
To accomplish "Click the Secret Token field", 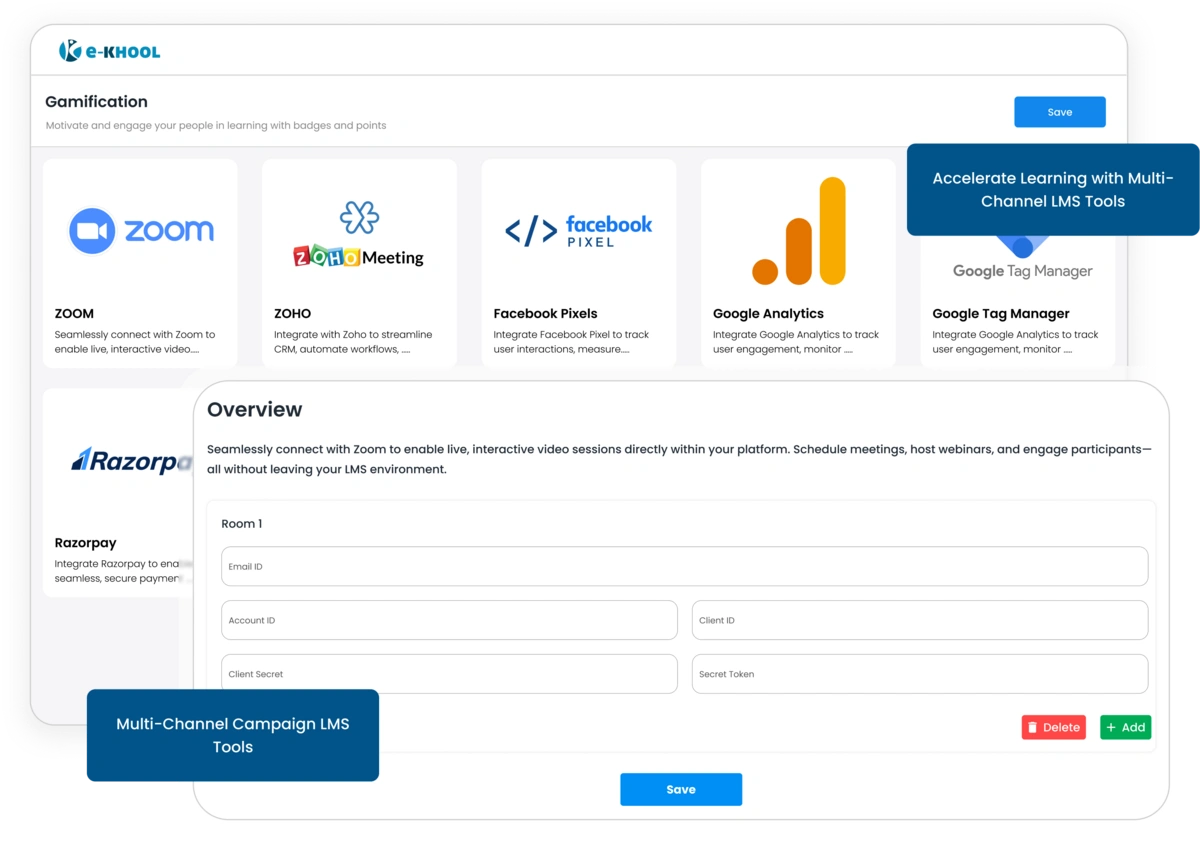I will point(919,674).
